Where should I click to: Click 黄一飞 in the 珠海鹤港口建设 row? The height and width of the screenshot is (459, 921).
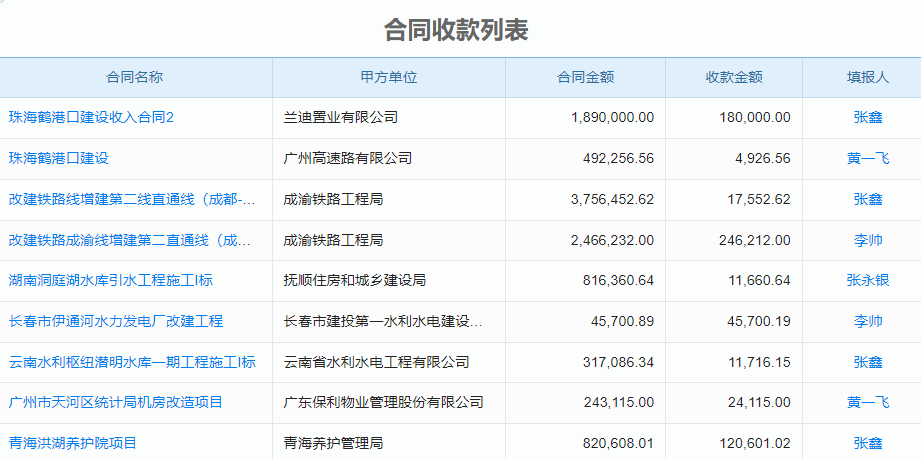click(867, 158)
